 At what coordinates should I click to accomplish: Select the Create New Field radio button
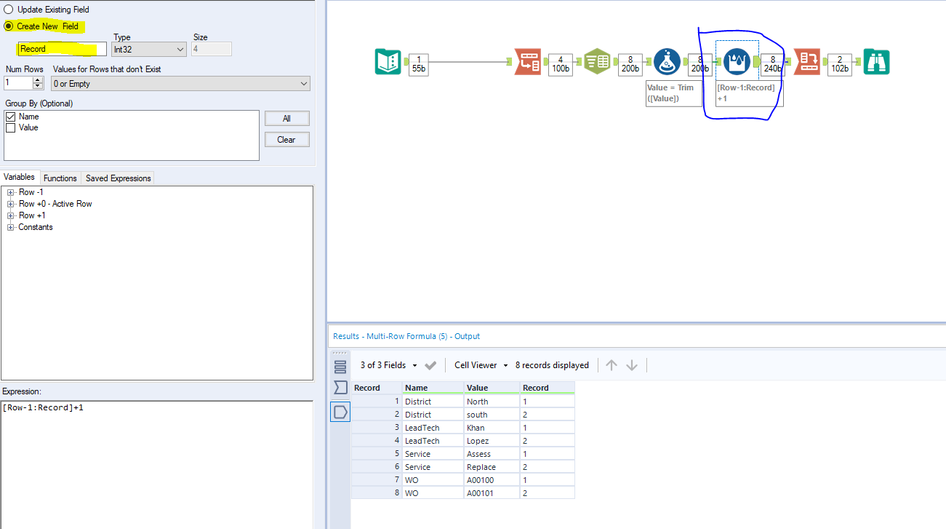coord(8,26)
